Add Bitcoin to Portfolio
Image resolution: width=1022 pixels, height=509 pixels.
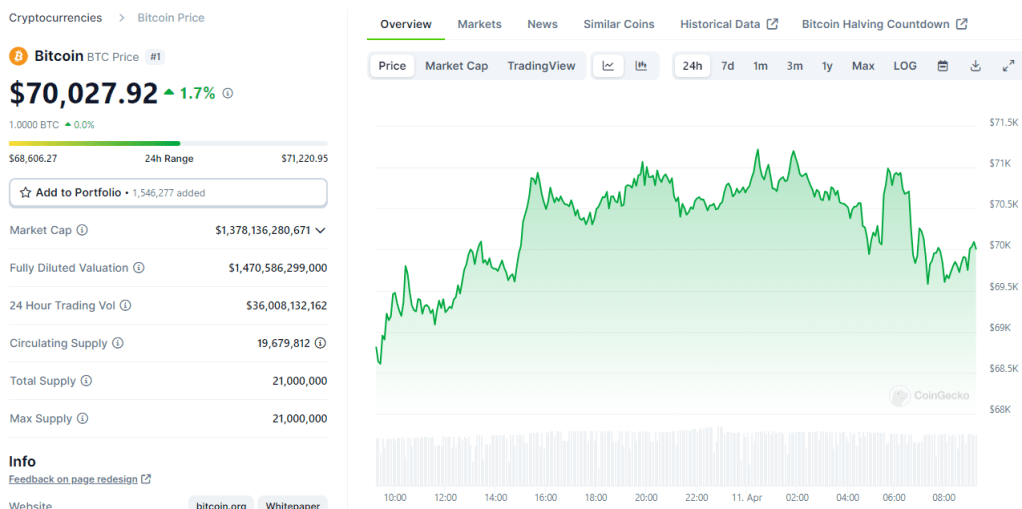coord(168,192)
